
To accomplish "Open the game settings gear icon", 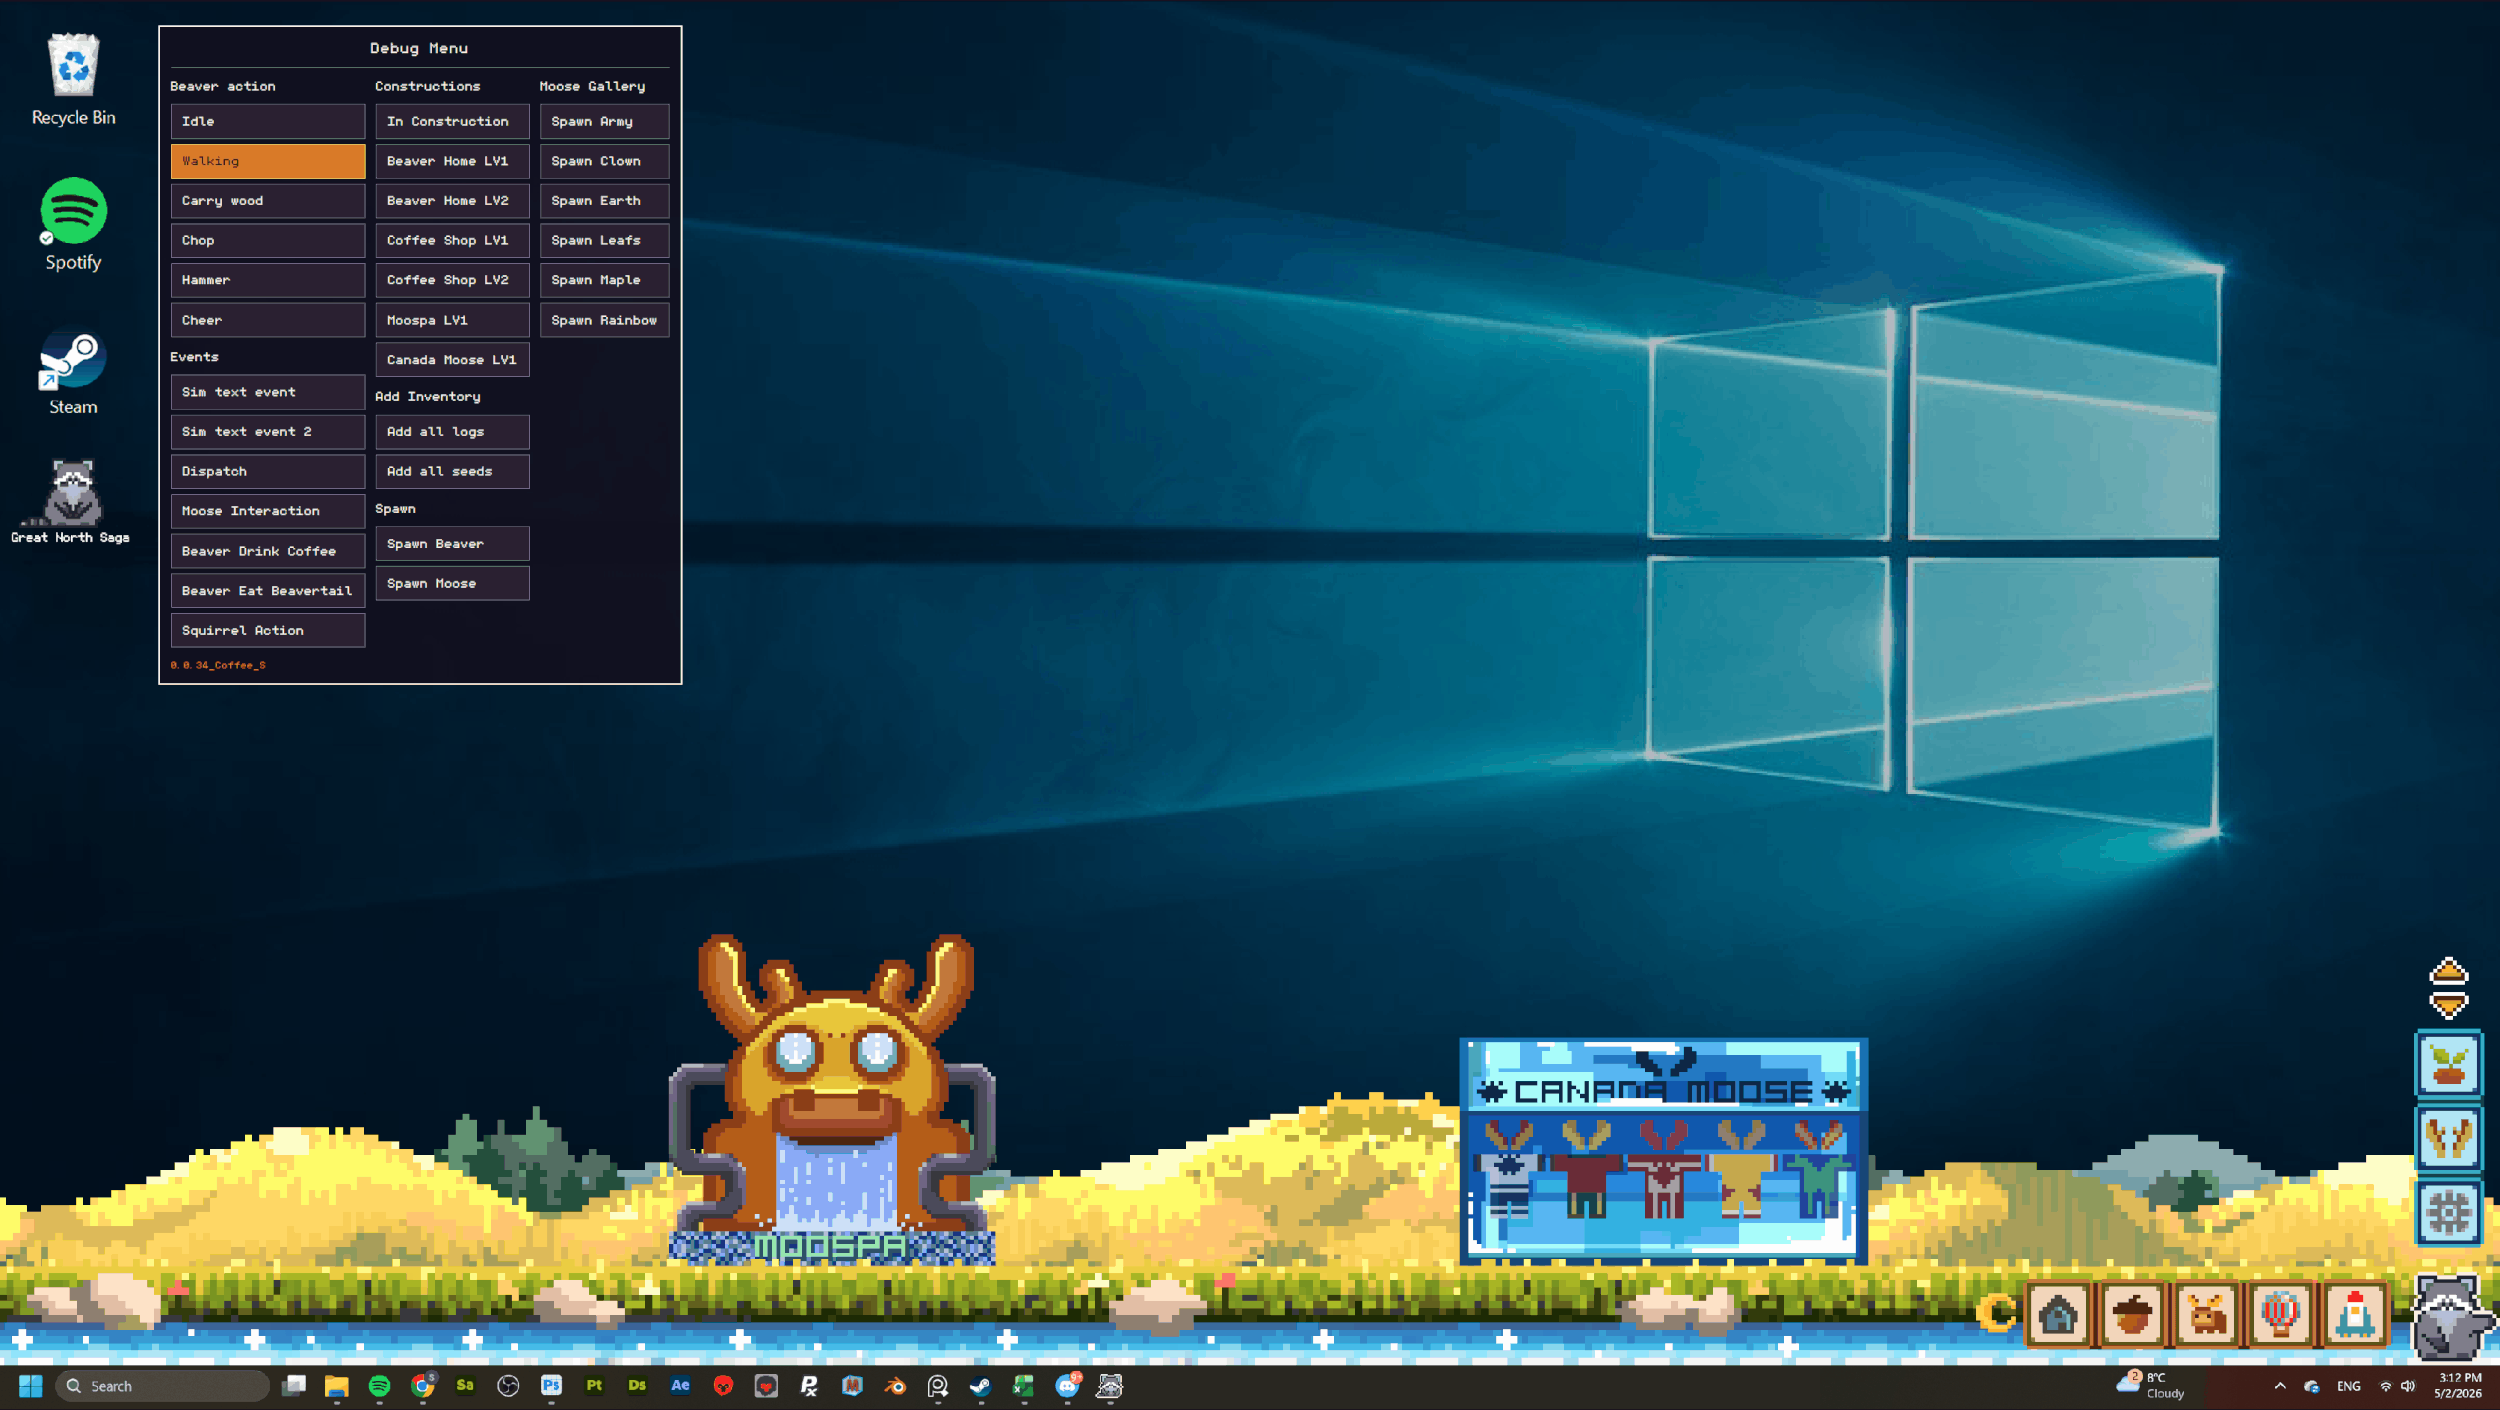I will point(2448,1213).
